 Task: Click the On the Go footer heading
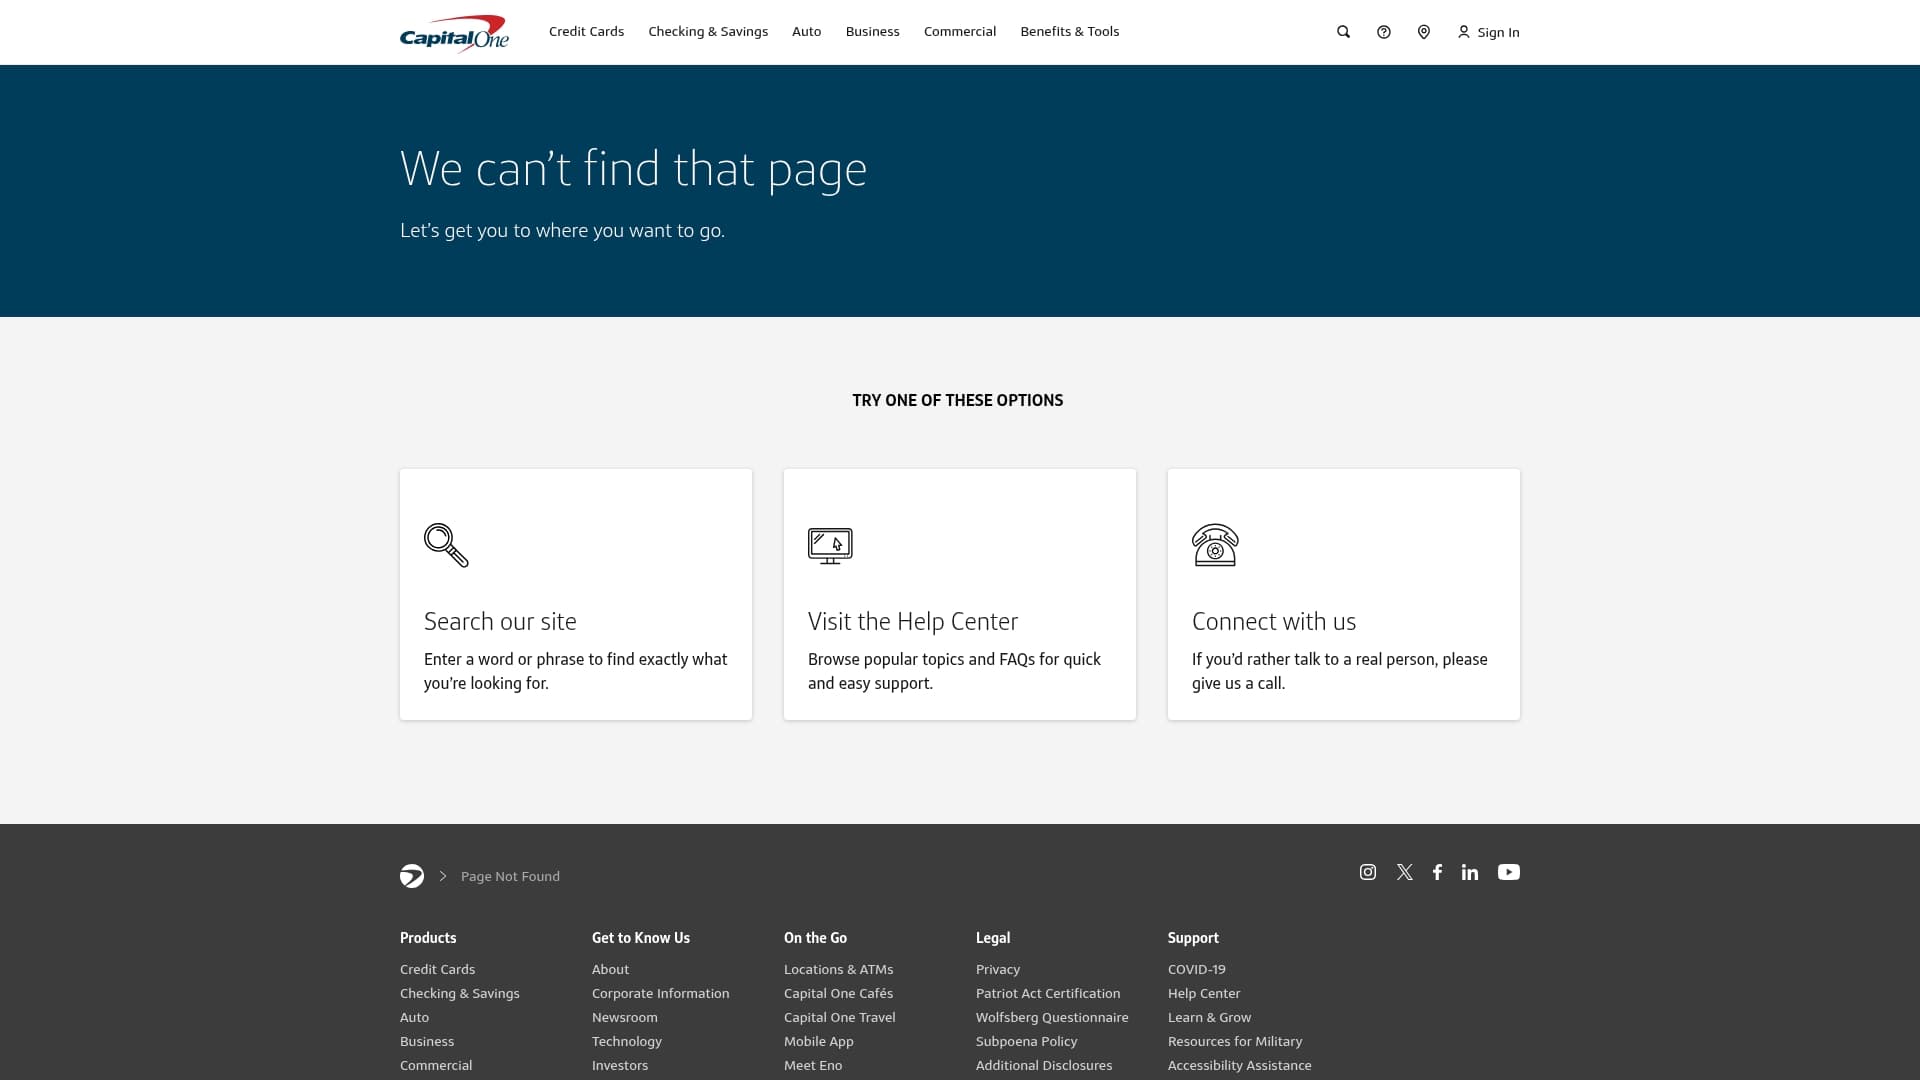pos(815,938)
